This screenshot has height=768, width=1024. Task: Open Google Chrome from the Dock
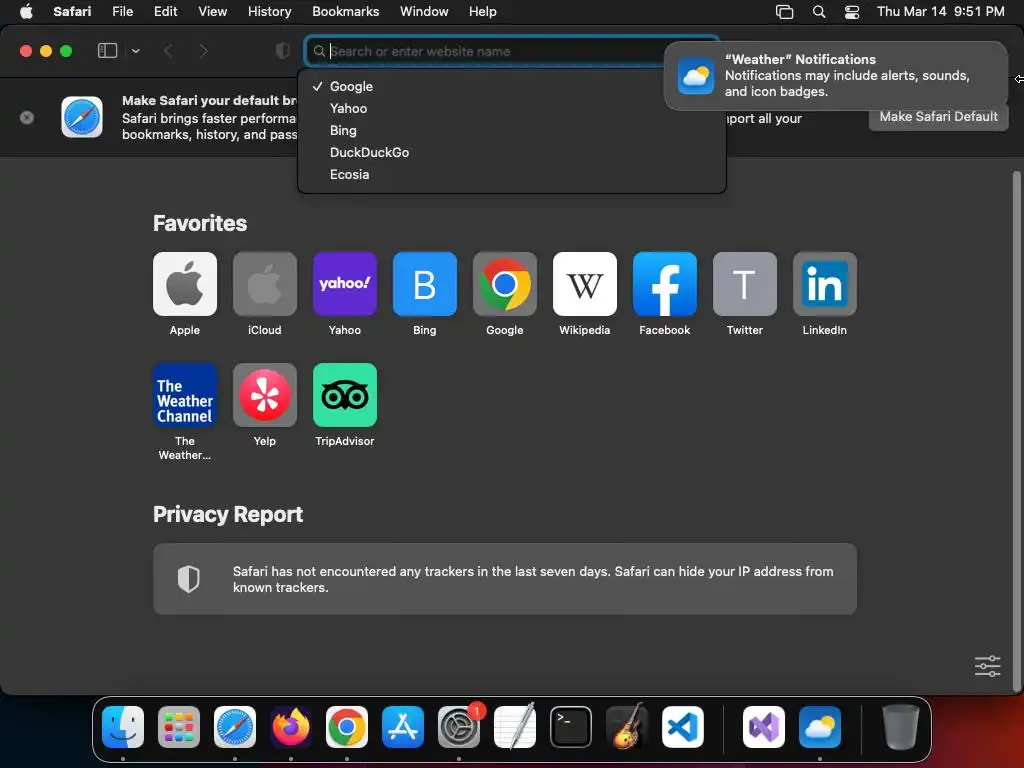(347, 727)
